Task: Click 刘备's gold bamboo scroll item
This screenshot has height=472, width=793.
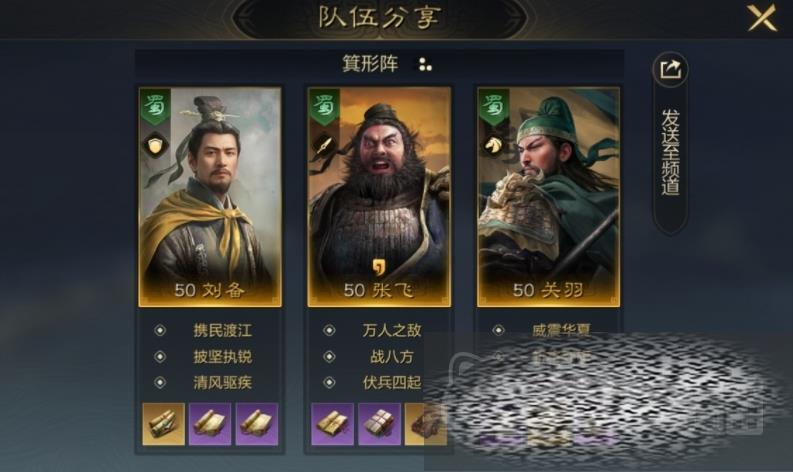Action: (163, 424)
